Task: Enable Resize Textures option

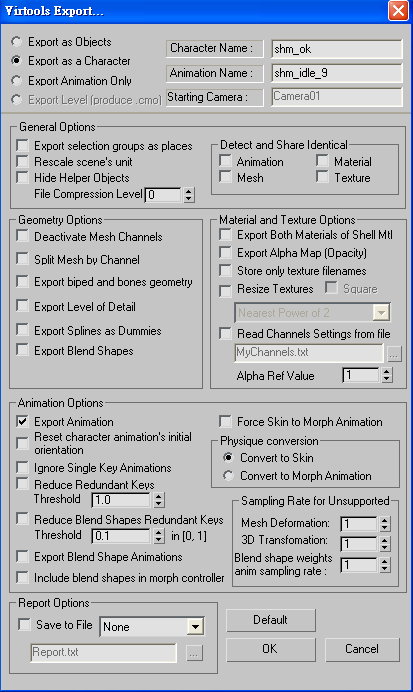Action: [x=225, y=290]
